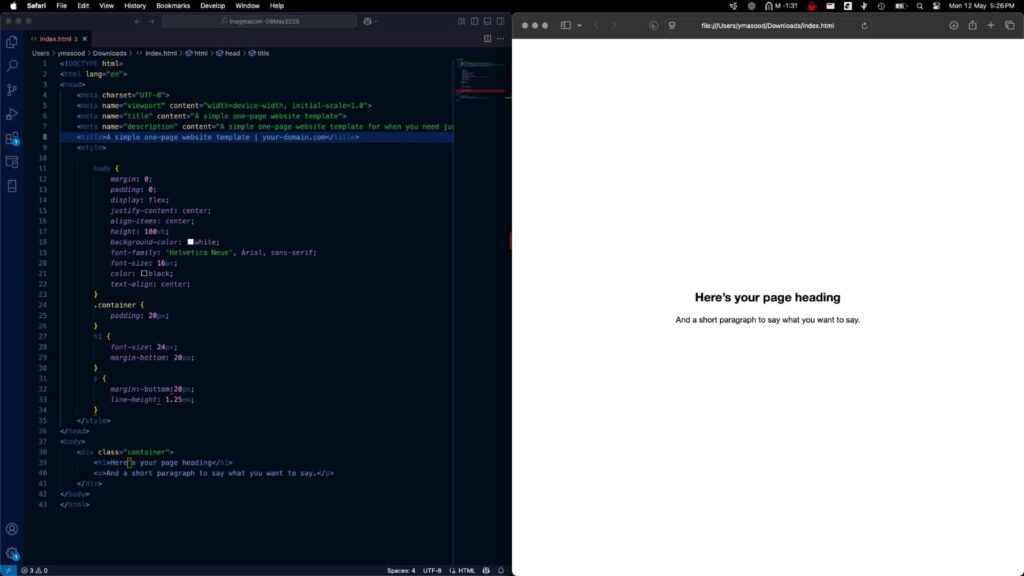The image size is (1024, 576).
Task: Click the Safari share icon
Action: pyautogui.click(x=972, y=25)
